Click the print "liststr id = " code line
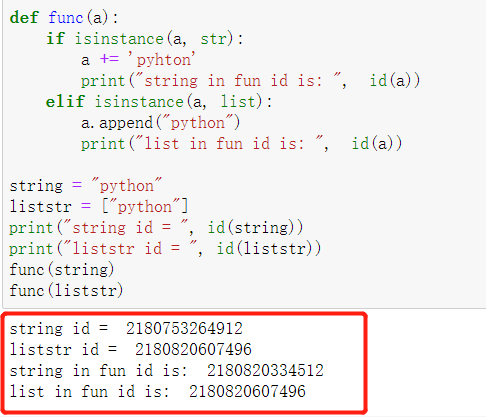486x417 pixels. click(x=165, y=249)
